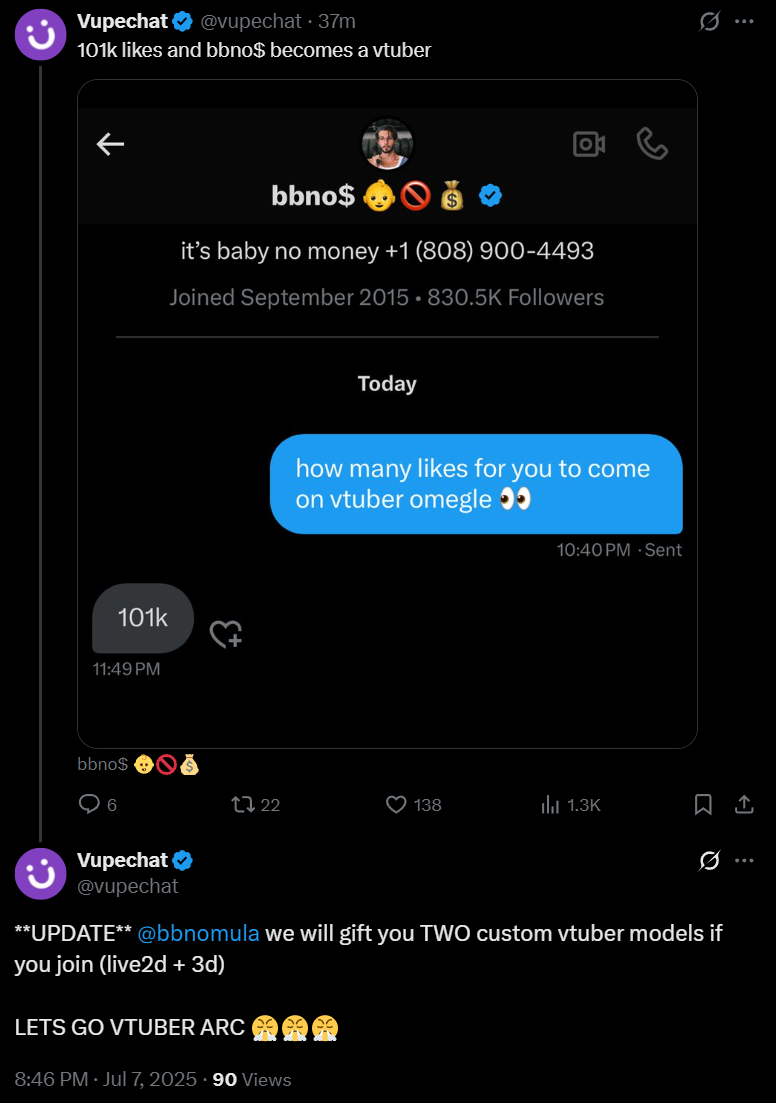
Task: Click the 37m timestamp link
Action: pyautogui.click(x=336, y=21)
